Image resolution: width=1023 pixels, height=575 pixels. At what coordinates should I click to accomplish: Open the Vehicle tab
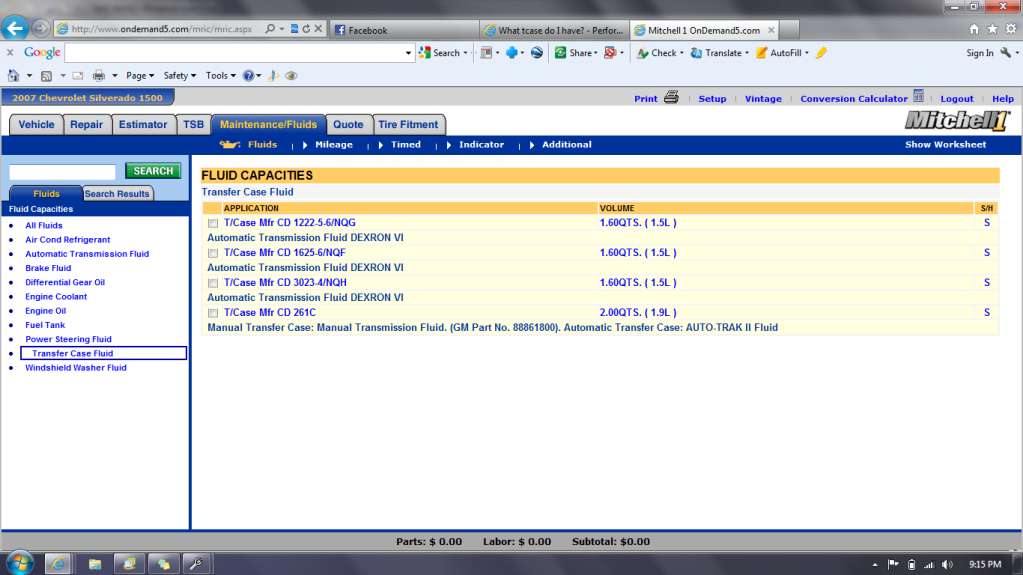[37, 125]
